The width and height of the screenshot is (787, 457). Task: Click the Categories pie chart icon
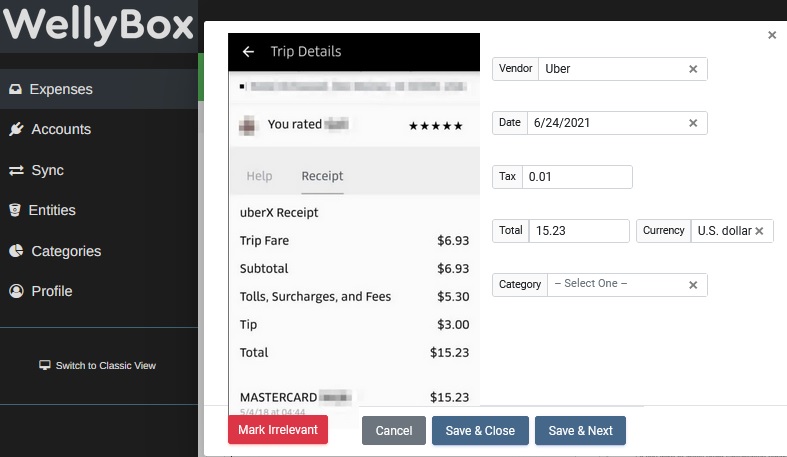[16, 251]
